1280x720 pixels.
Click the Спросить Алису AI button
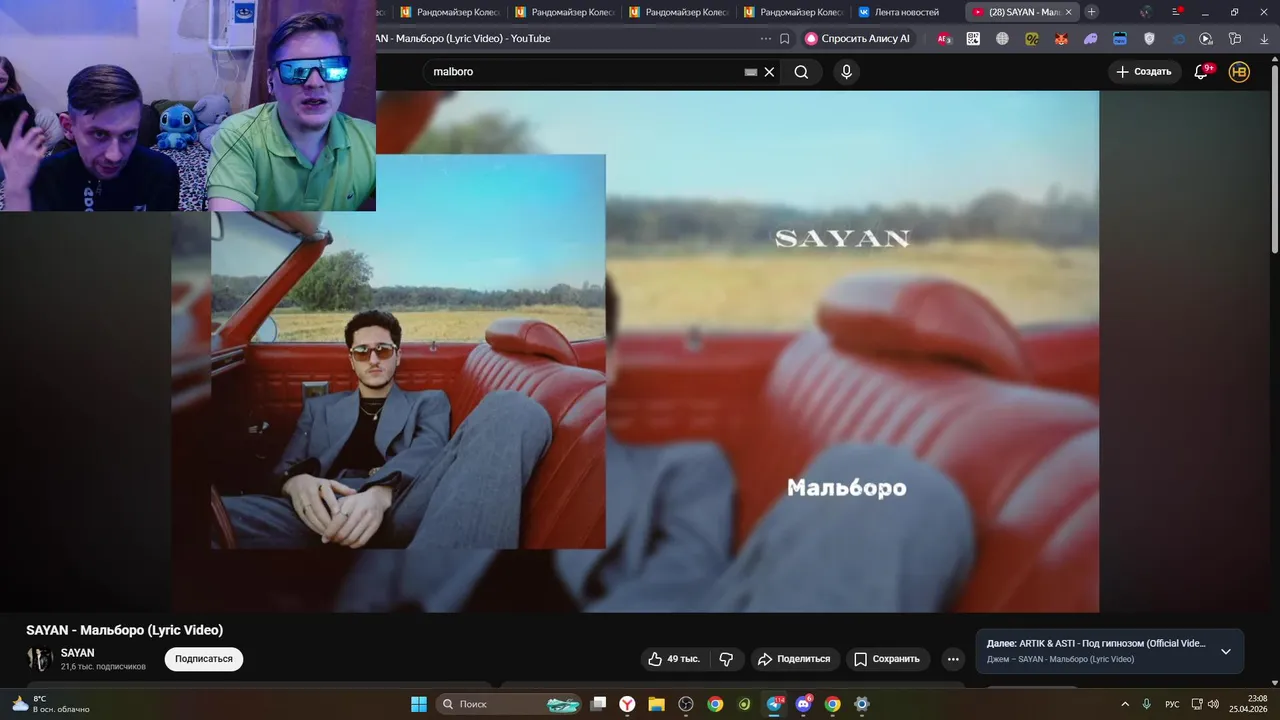(x=858, y=39)
